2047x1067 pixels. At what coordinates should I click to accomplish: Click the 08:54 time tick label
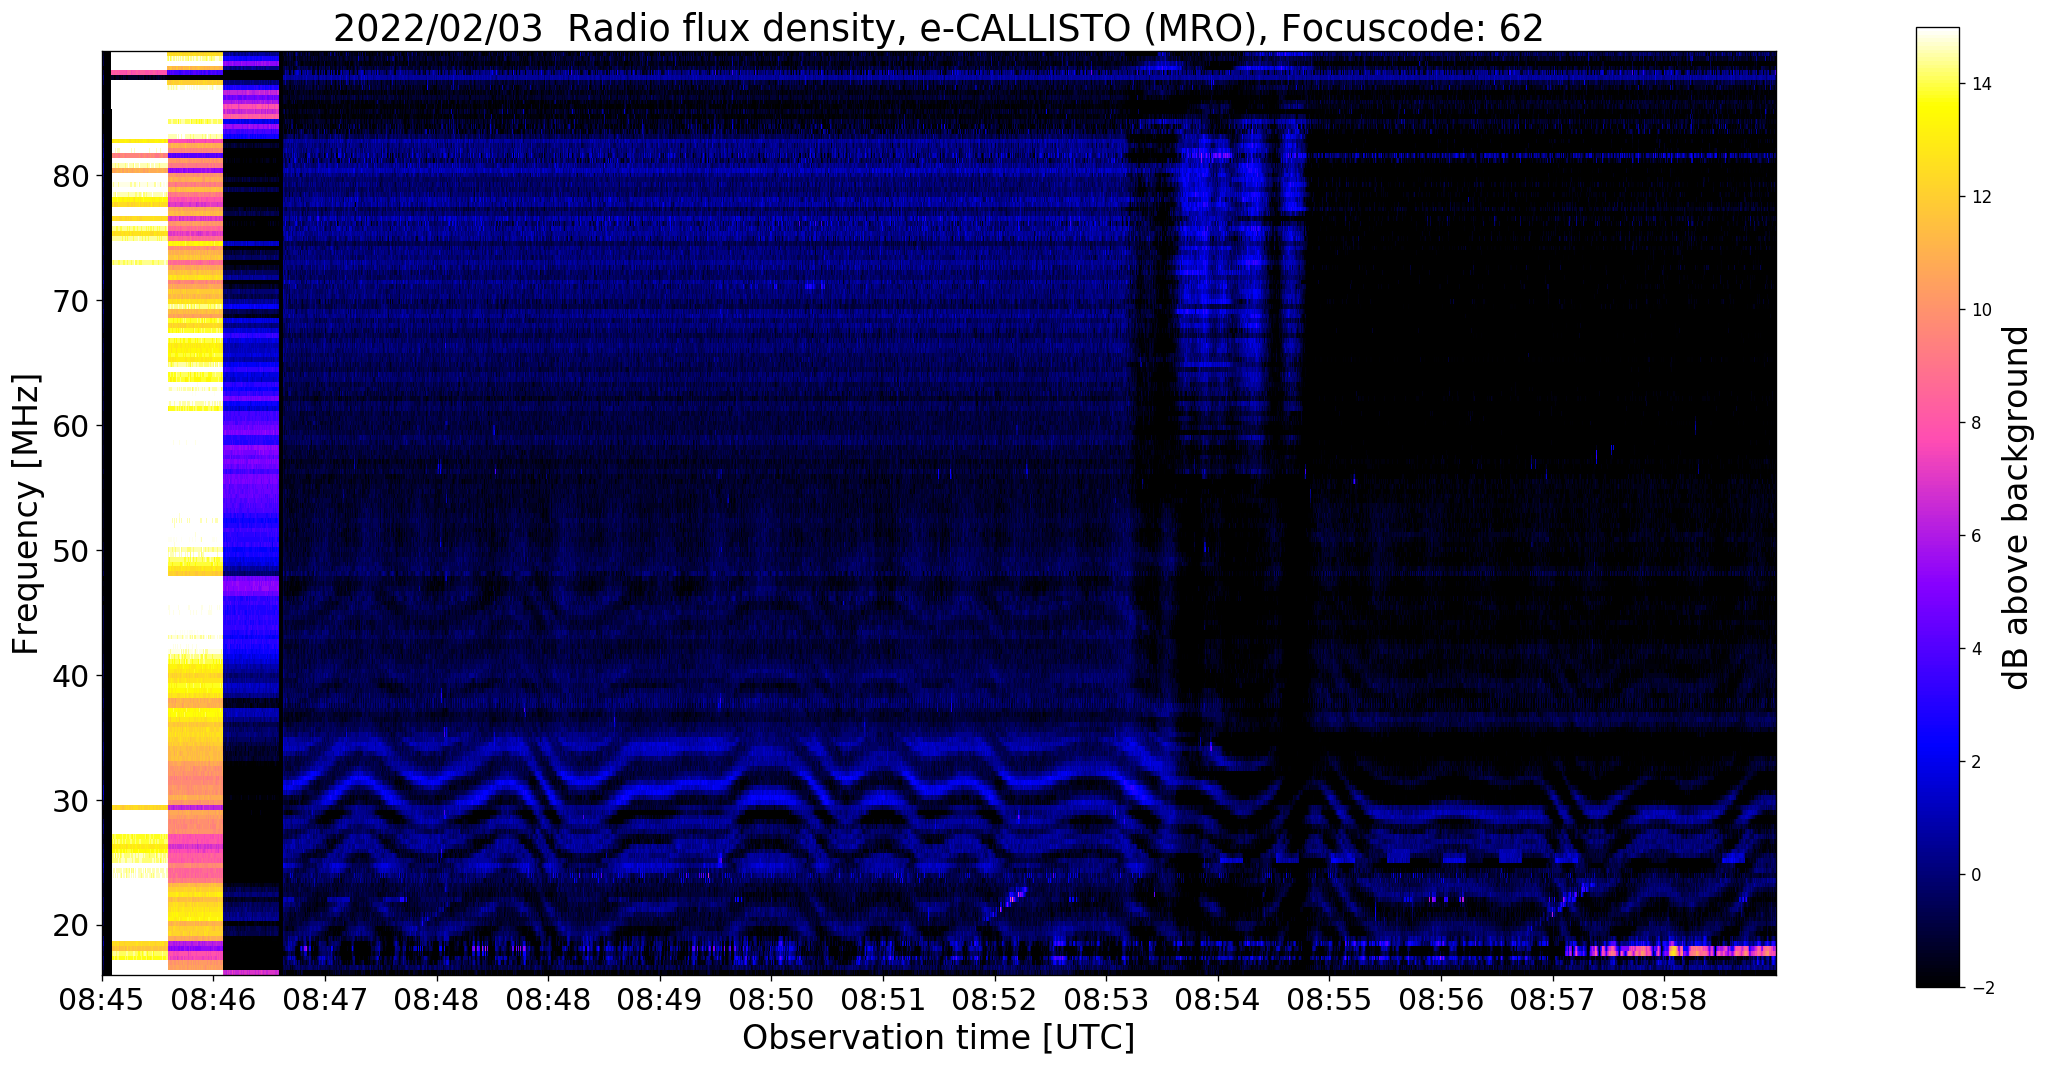pos(1218,1000)
